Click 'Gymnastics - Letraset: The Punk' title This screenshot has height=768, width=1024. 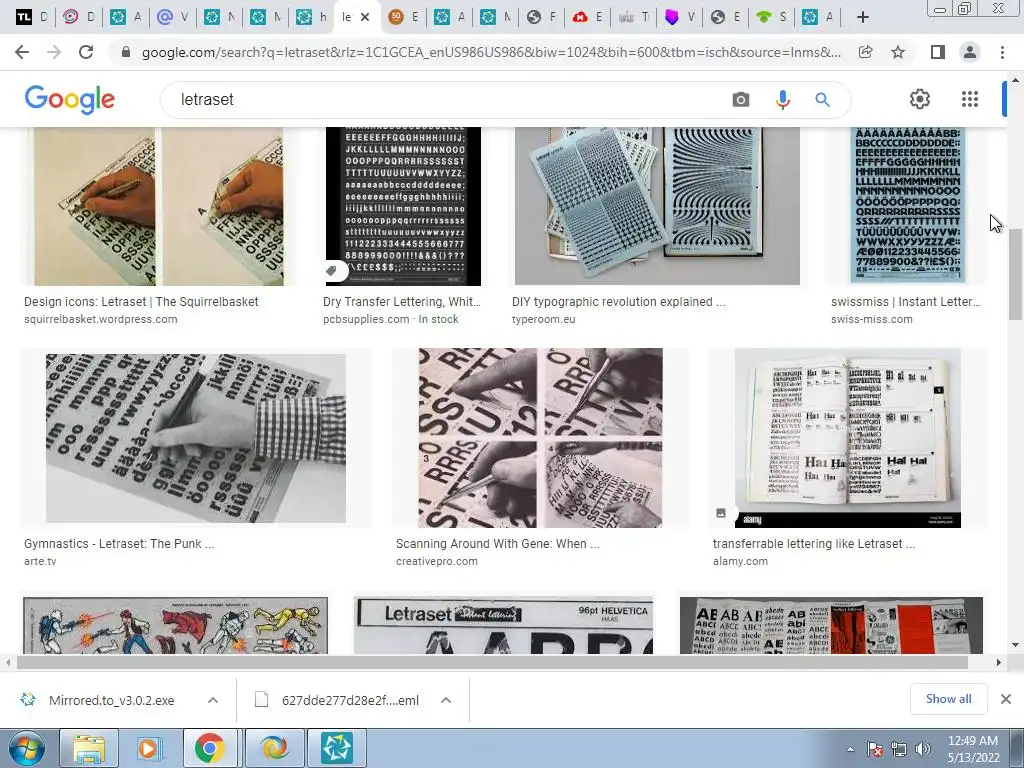[119, 543]
